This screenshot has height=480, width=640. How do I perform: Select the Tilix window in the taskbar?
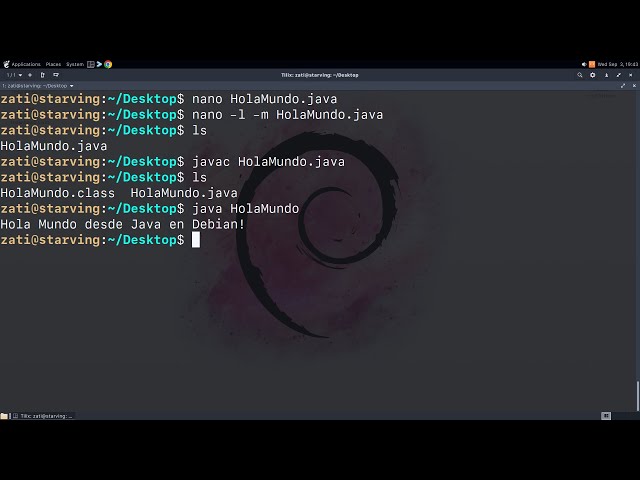pos(43,416)
